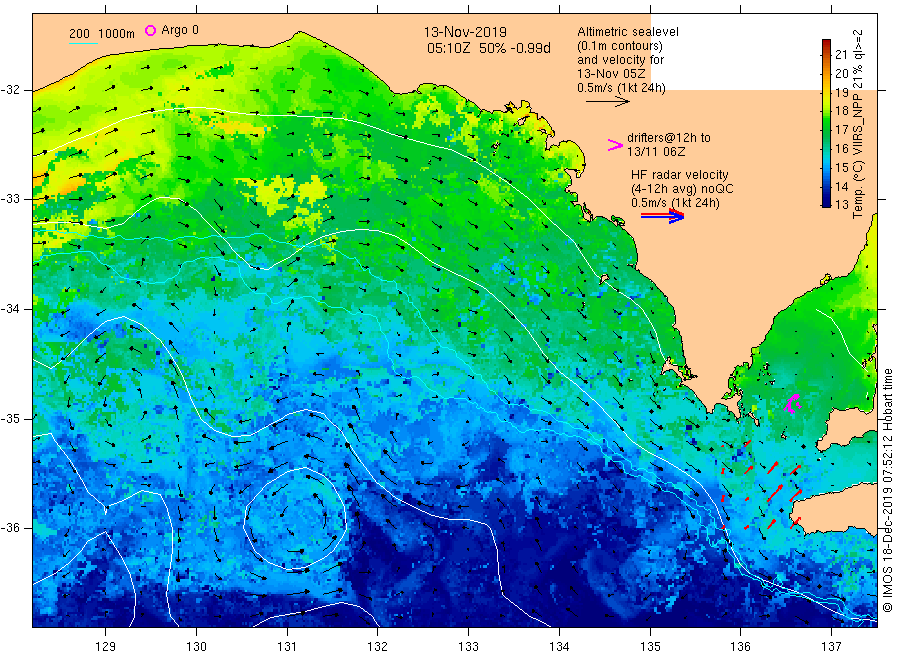Click the -34 latitude axis label
This screenshot has width=900, height=660.
pos(11,309)
